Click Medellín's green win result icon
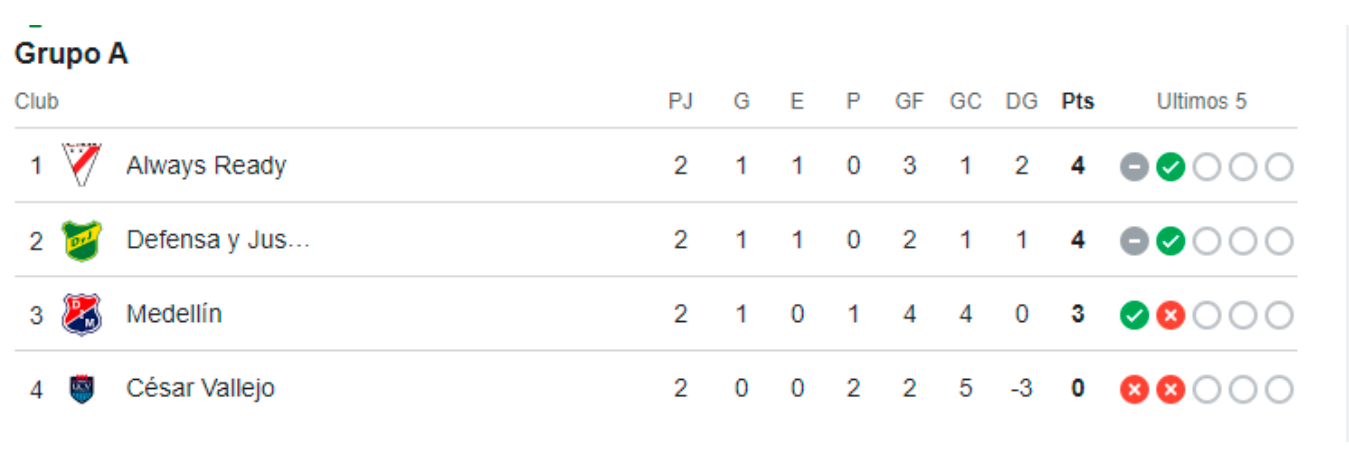 1134,316
